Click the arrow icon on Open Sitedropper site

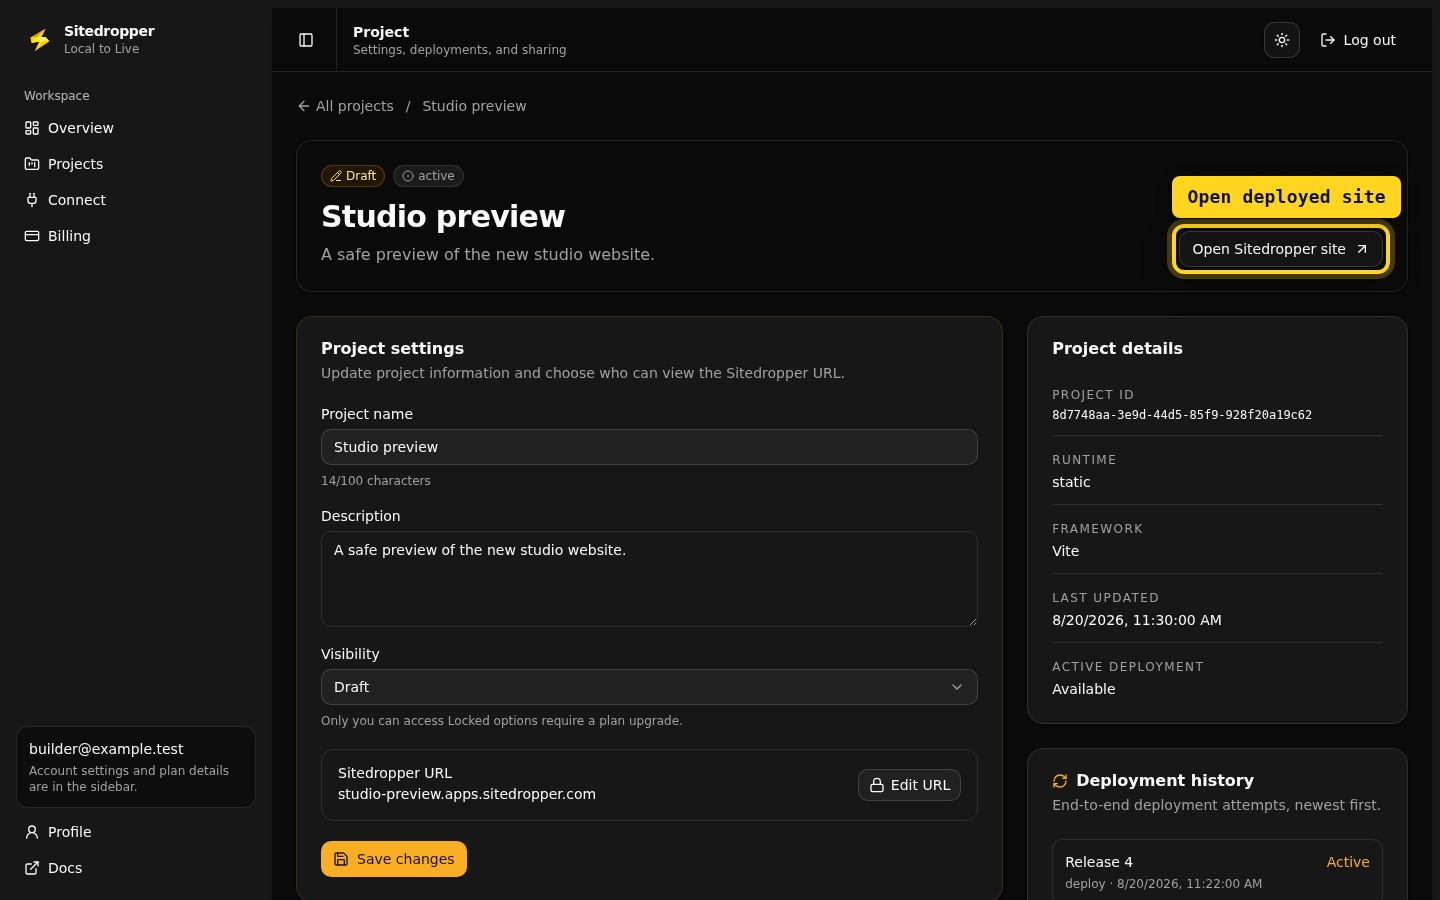coord(1361,249)
